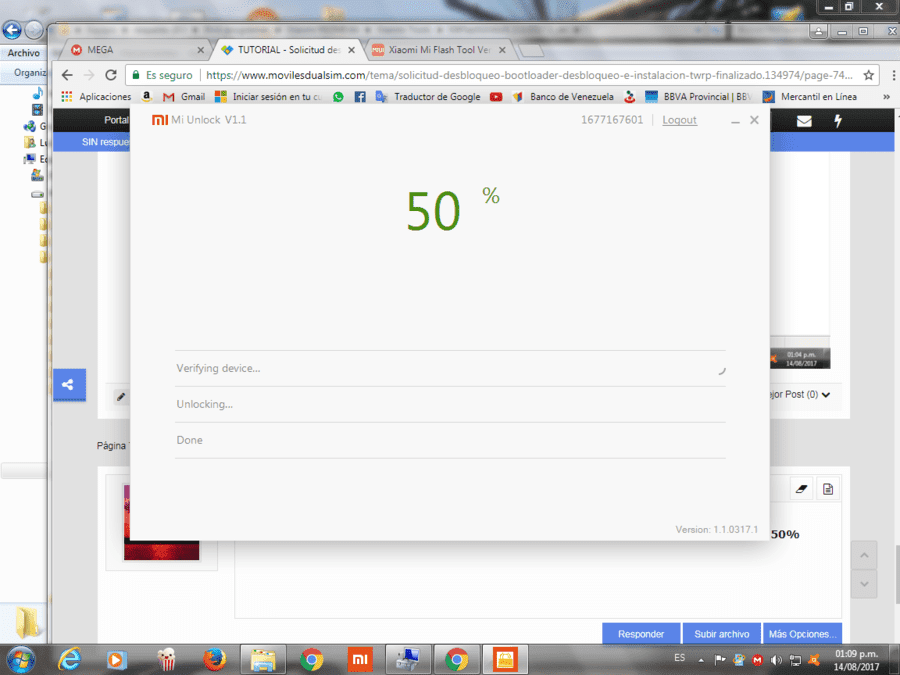Click the Mi Unlock Logout link
This screenshot has width=900, height=675.
[x=679, y=120]
